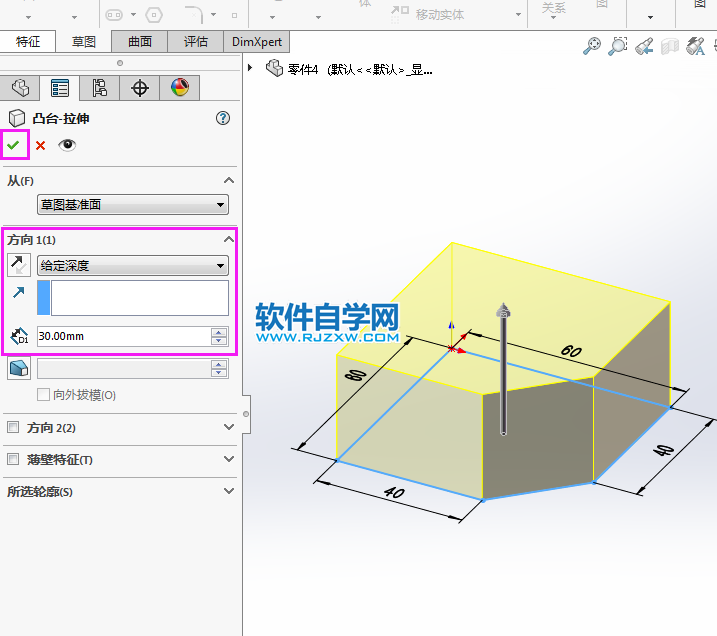Open PropertyManager panel tab
This screenshot has width=717, height=636.
pyautogui.click(x=60, y=88)
